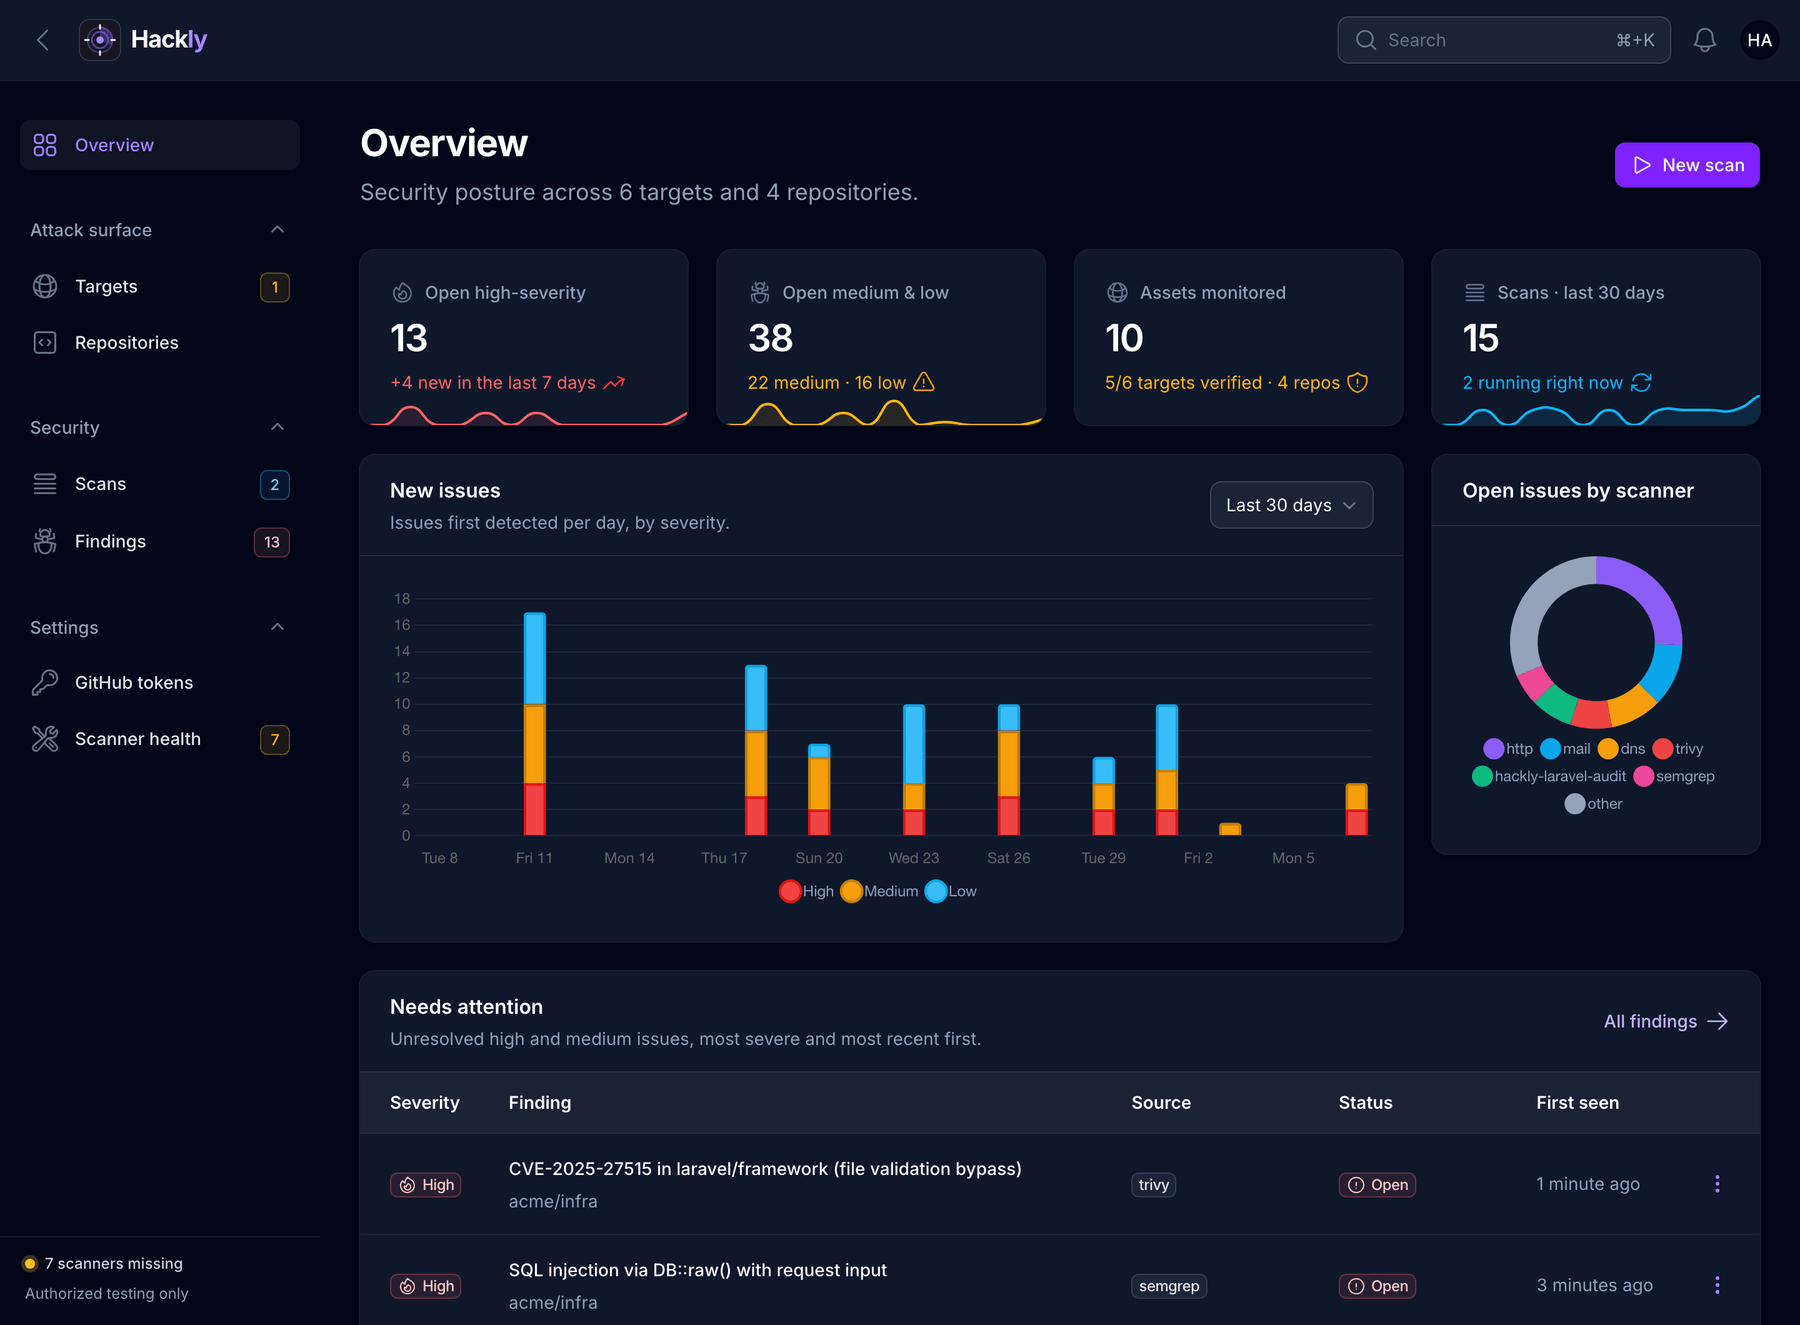
Task: Open row actions for SQL injection finding
Action: (x=1717, y=1285)
